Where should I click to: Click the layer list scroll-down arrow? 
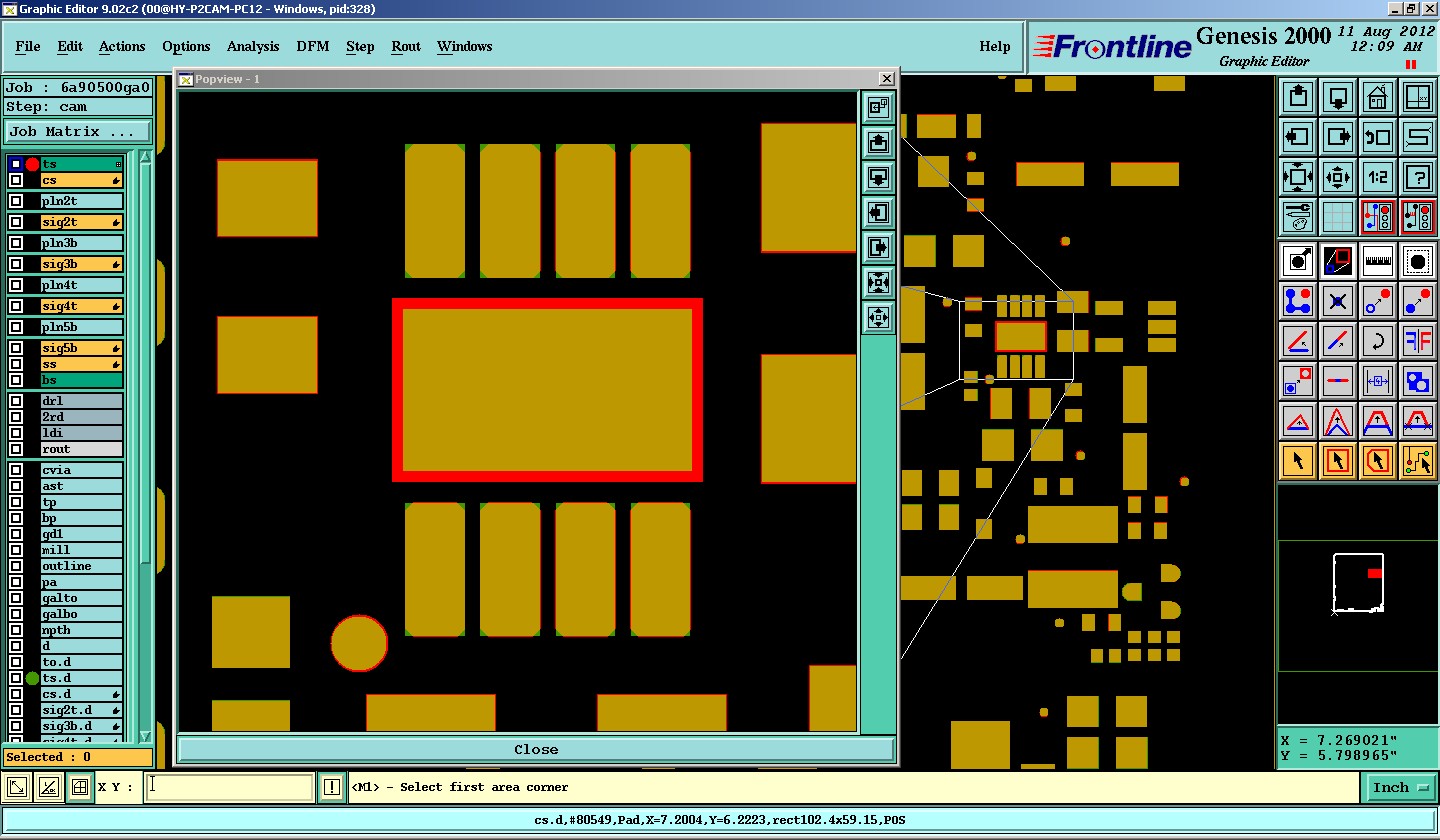coord(145,736)
